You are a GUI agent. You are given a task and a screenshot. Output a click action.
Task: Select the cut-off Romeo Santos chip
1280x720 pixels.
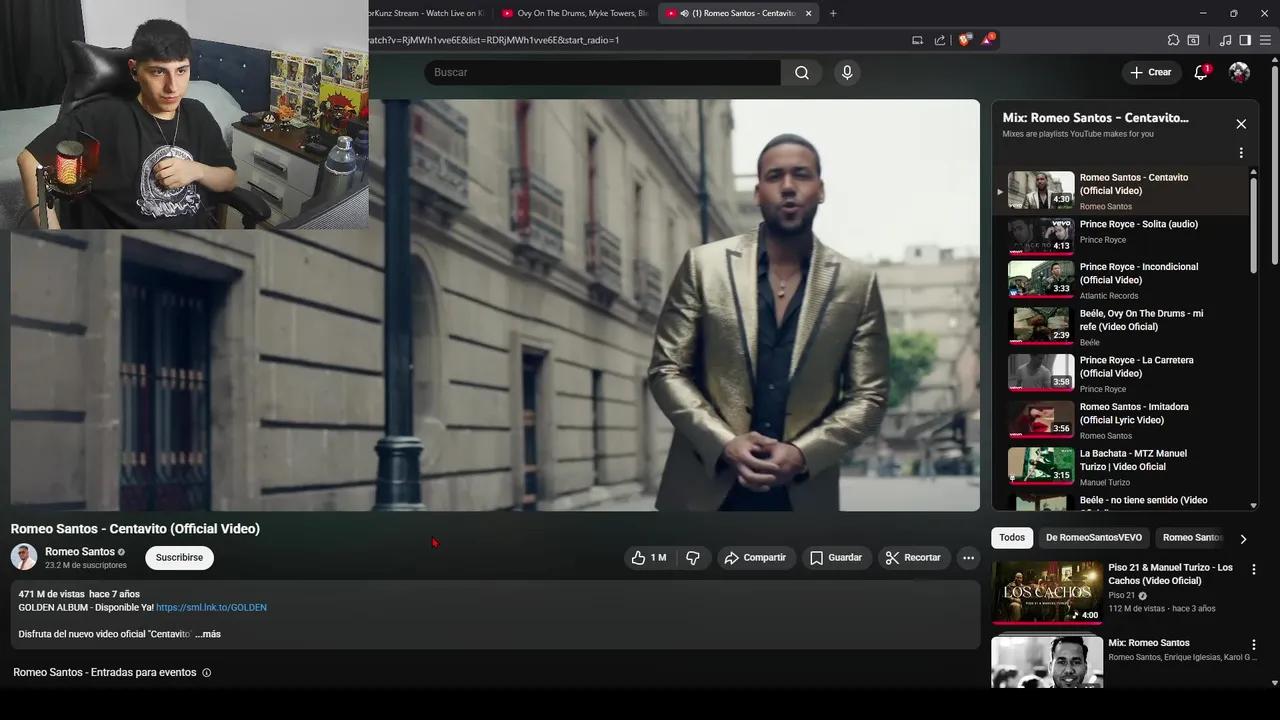point(1192,538)
